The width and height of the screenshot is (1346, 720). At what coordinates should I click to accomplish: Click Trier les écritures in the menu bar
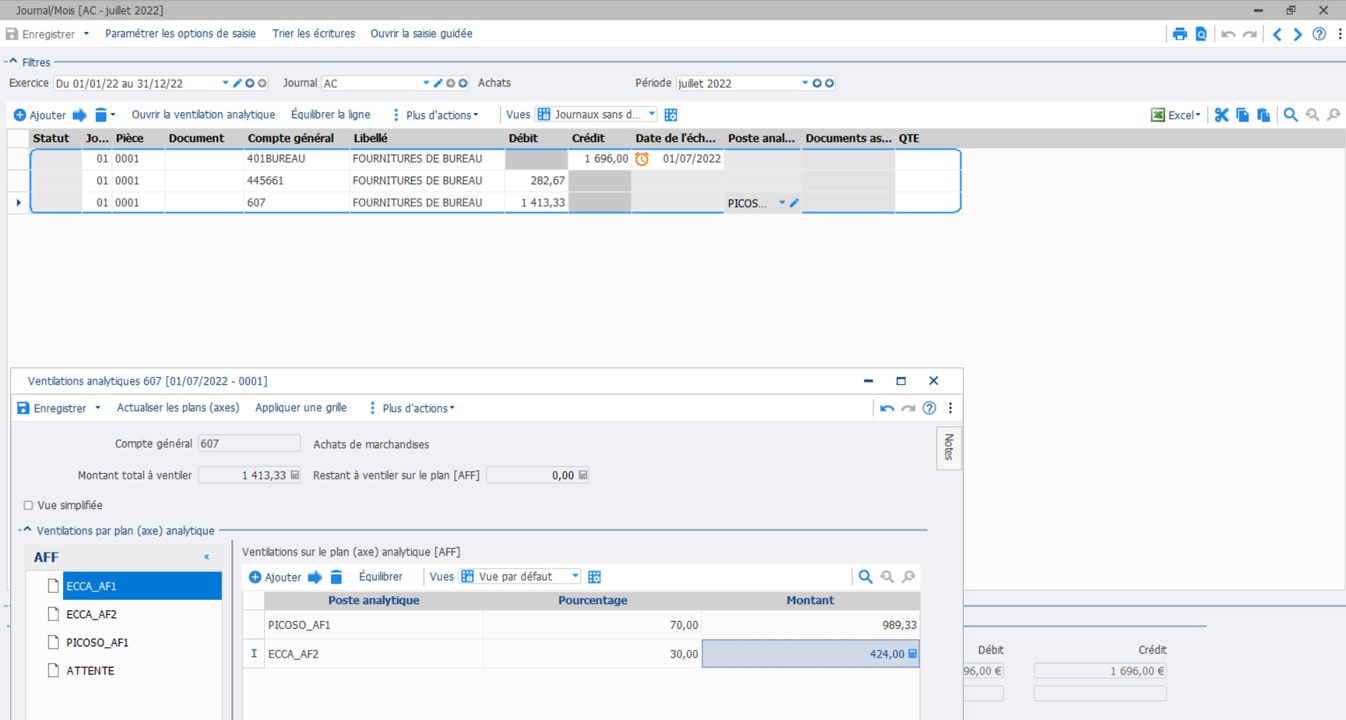click(x=313, y=33)
